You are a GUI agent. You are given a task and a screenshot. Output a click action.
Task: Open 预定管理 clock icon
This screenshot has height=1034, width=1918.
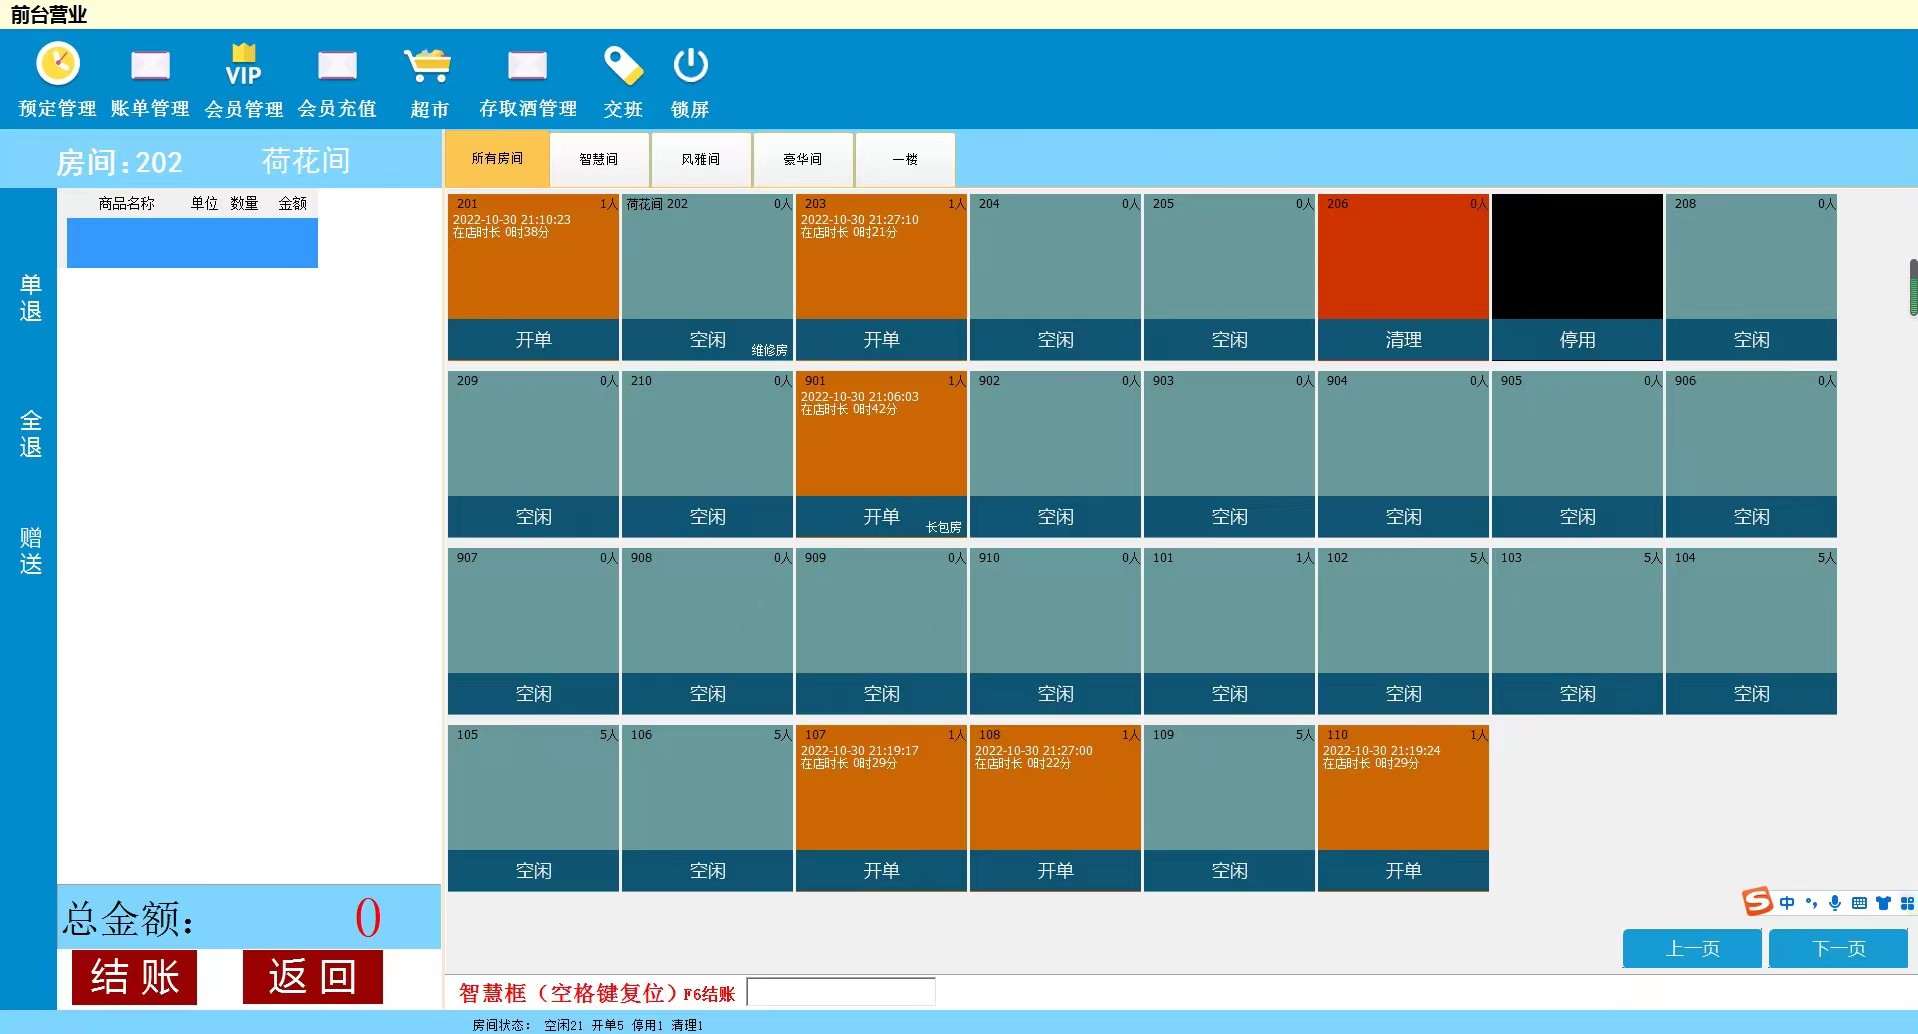(58, 65)
